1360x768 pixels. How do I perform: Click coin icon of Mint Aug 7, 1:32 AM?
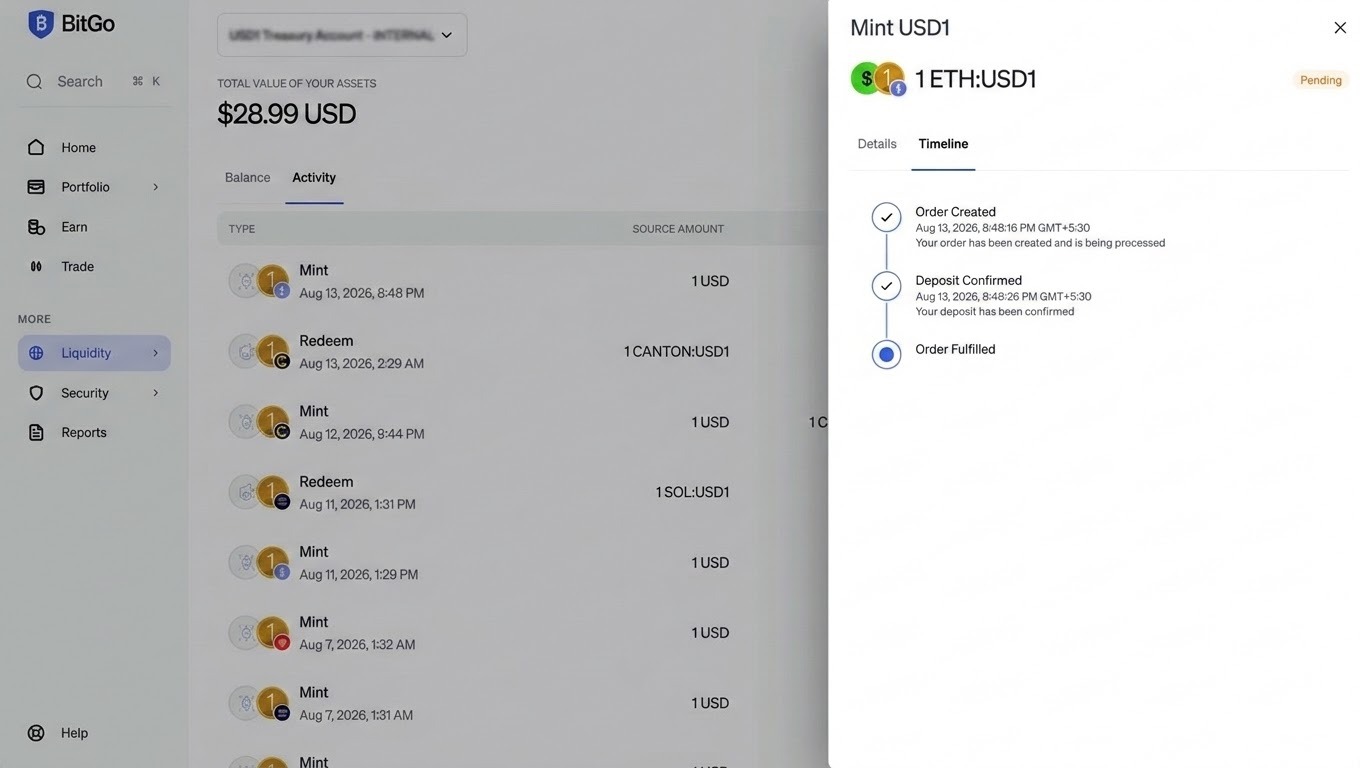click(x=260, y=633)
